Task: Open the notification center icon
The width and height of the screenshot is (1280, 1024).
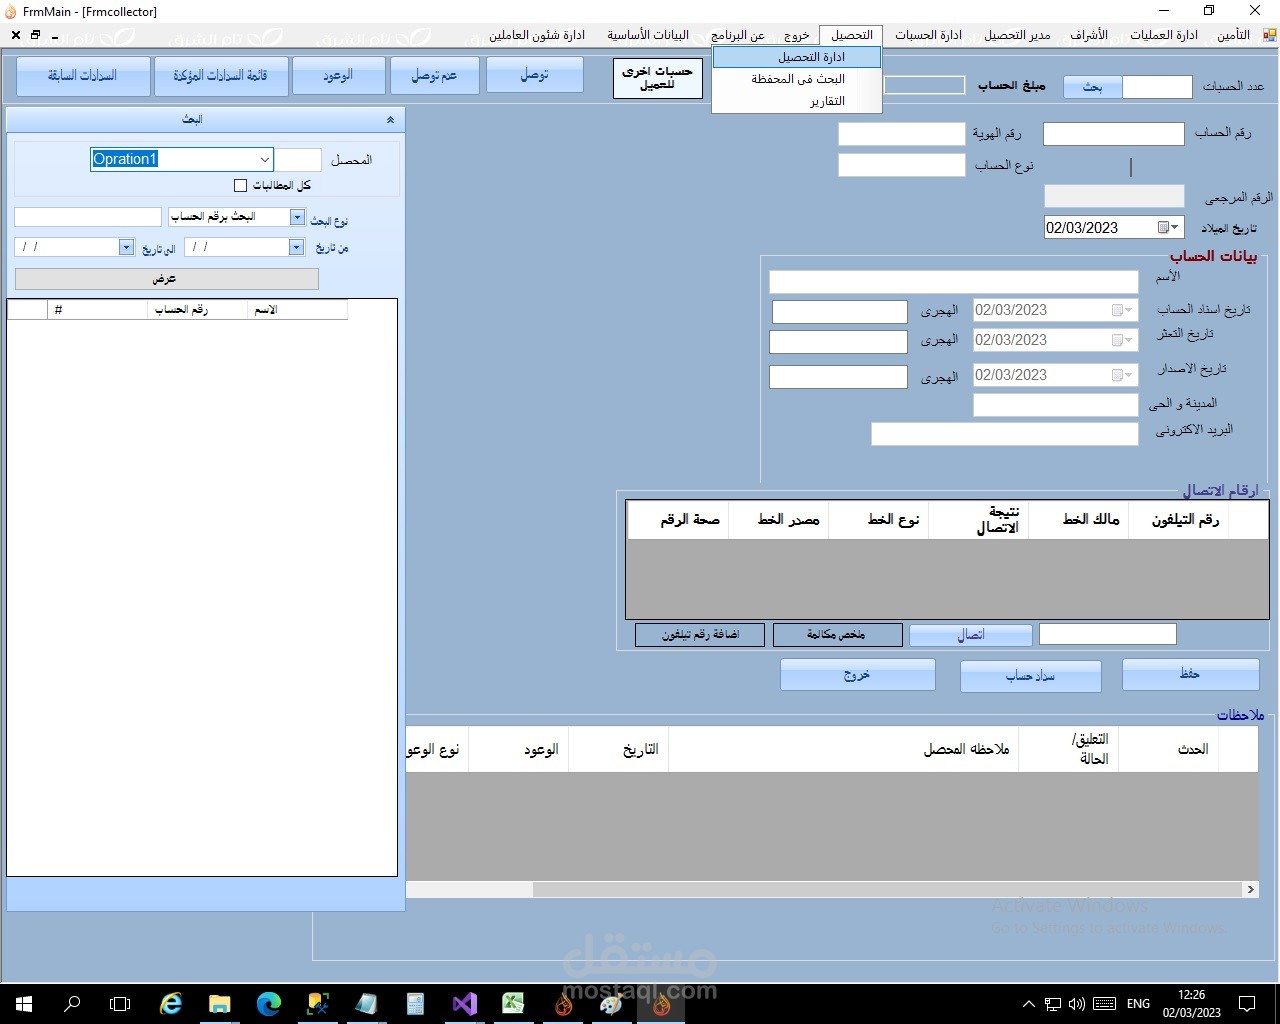Action: (x=1247, y=1003)
